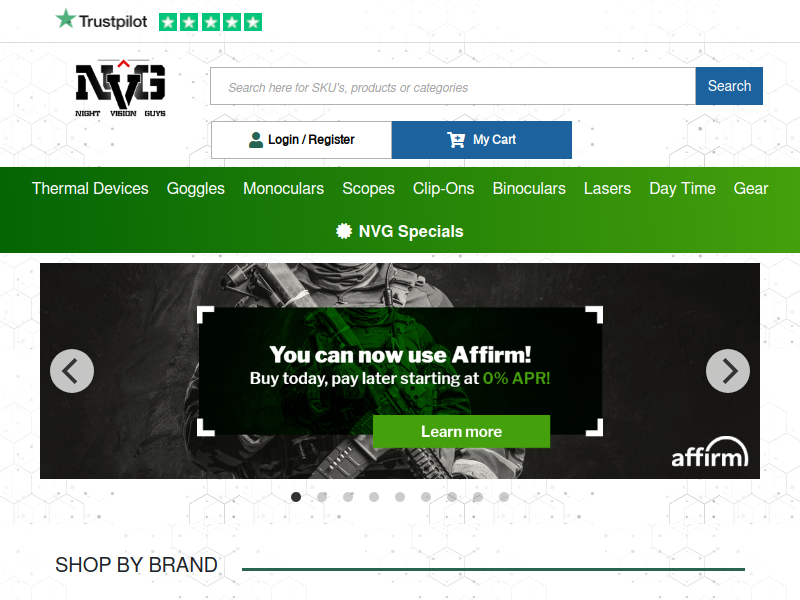This screenshot has height=600, width=800.
Task: Click the NVG Specials badge icon
Action: coord(344,231)
